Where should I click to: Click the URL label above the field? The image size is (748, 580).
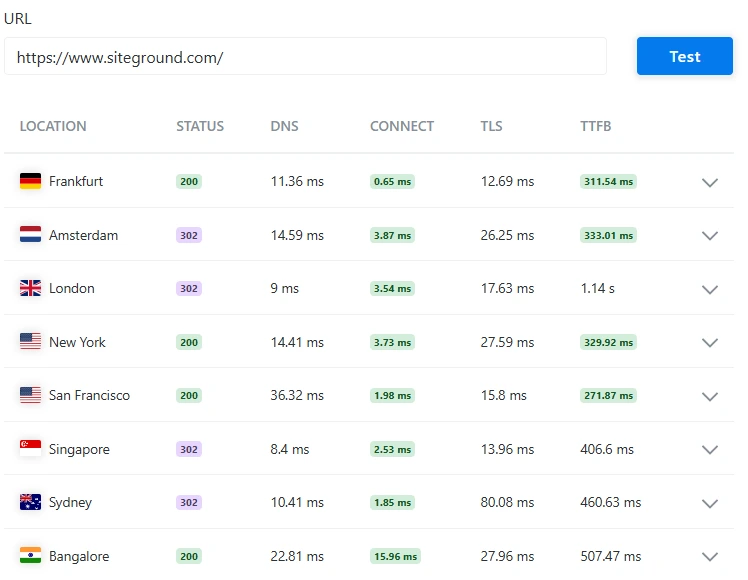[x=18, y=19]
